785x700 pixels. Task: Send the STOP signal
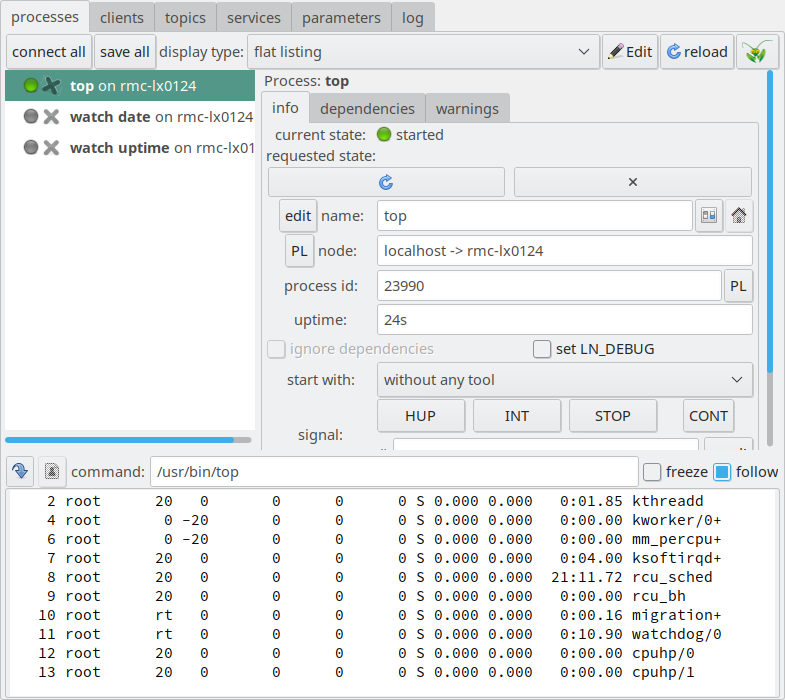[613, 416]
